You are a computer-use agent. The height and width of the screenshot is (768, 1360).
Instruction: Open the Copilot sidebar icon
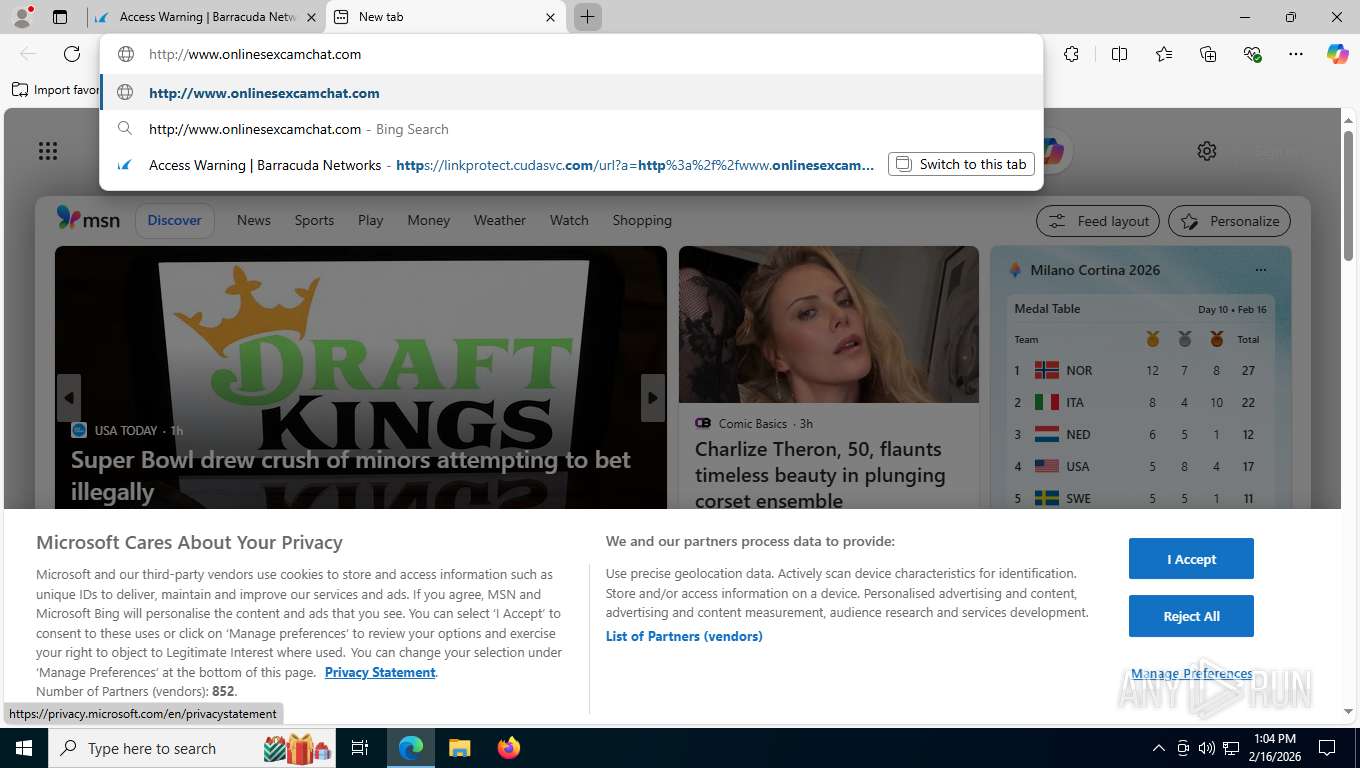(1338, 54)
